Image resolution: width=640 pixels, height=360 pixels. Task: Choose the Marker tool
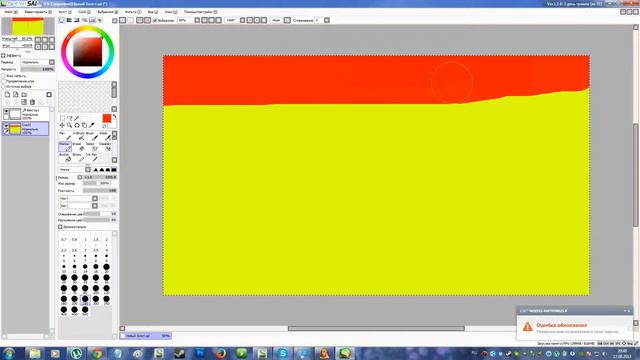(x=65, y=147)
